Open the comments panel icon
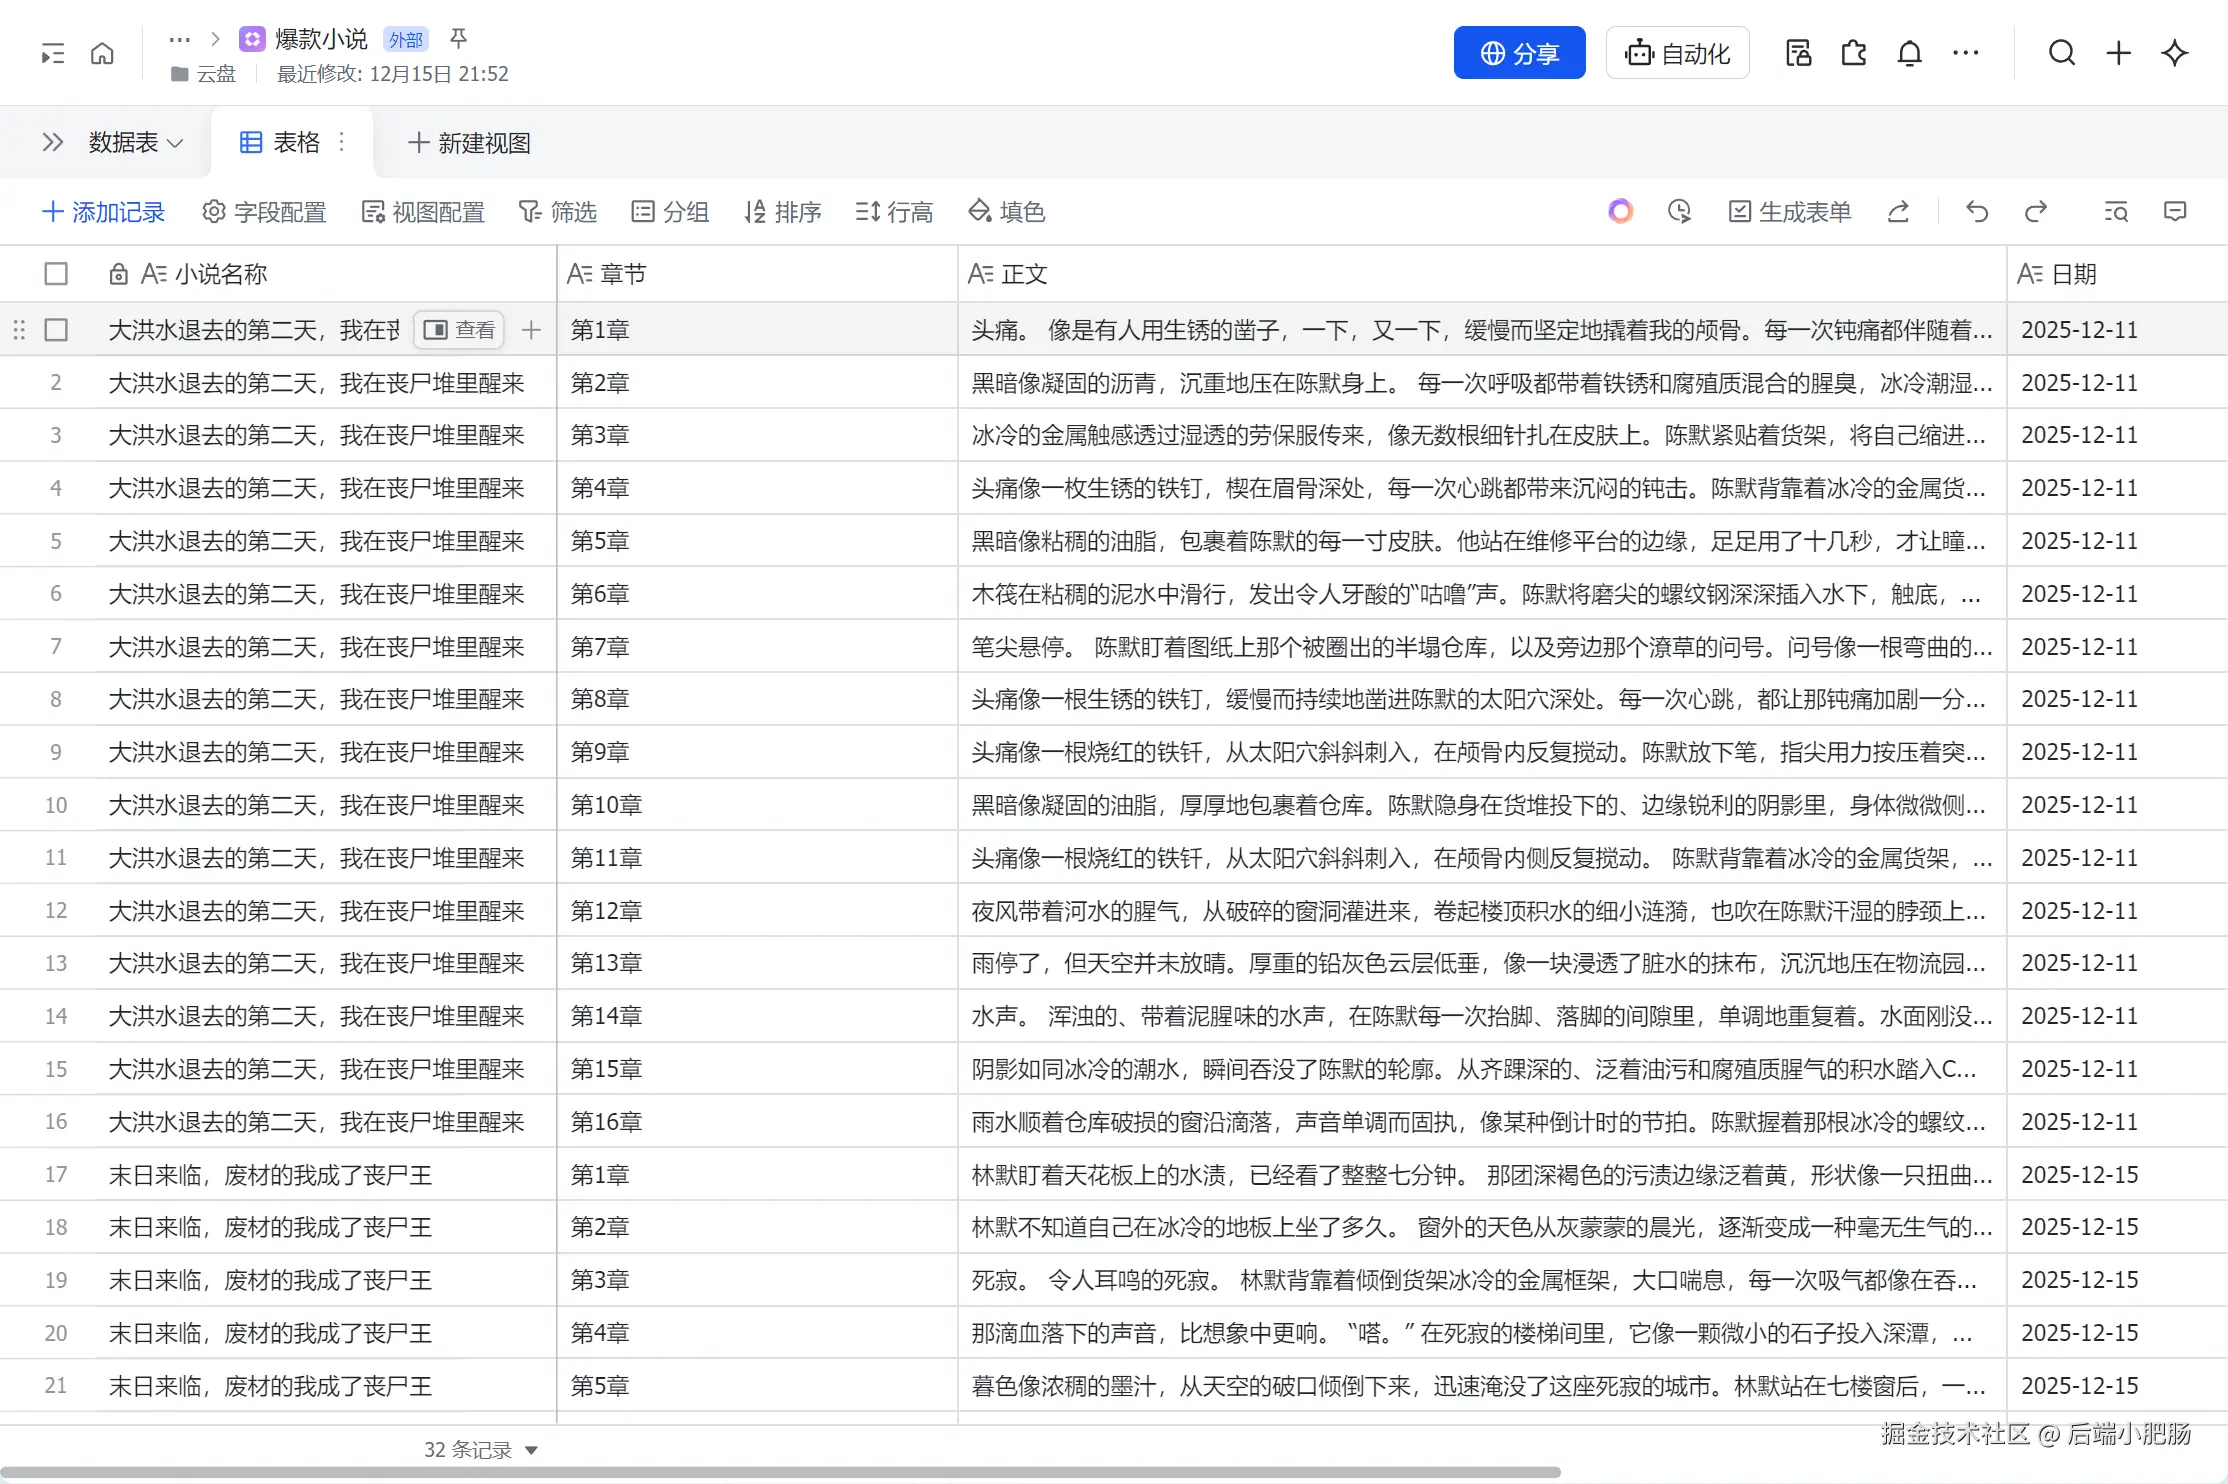Viewport: 2228px width, 1484px height. pos(2174,211)
